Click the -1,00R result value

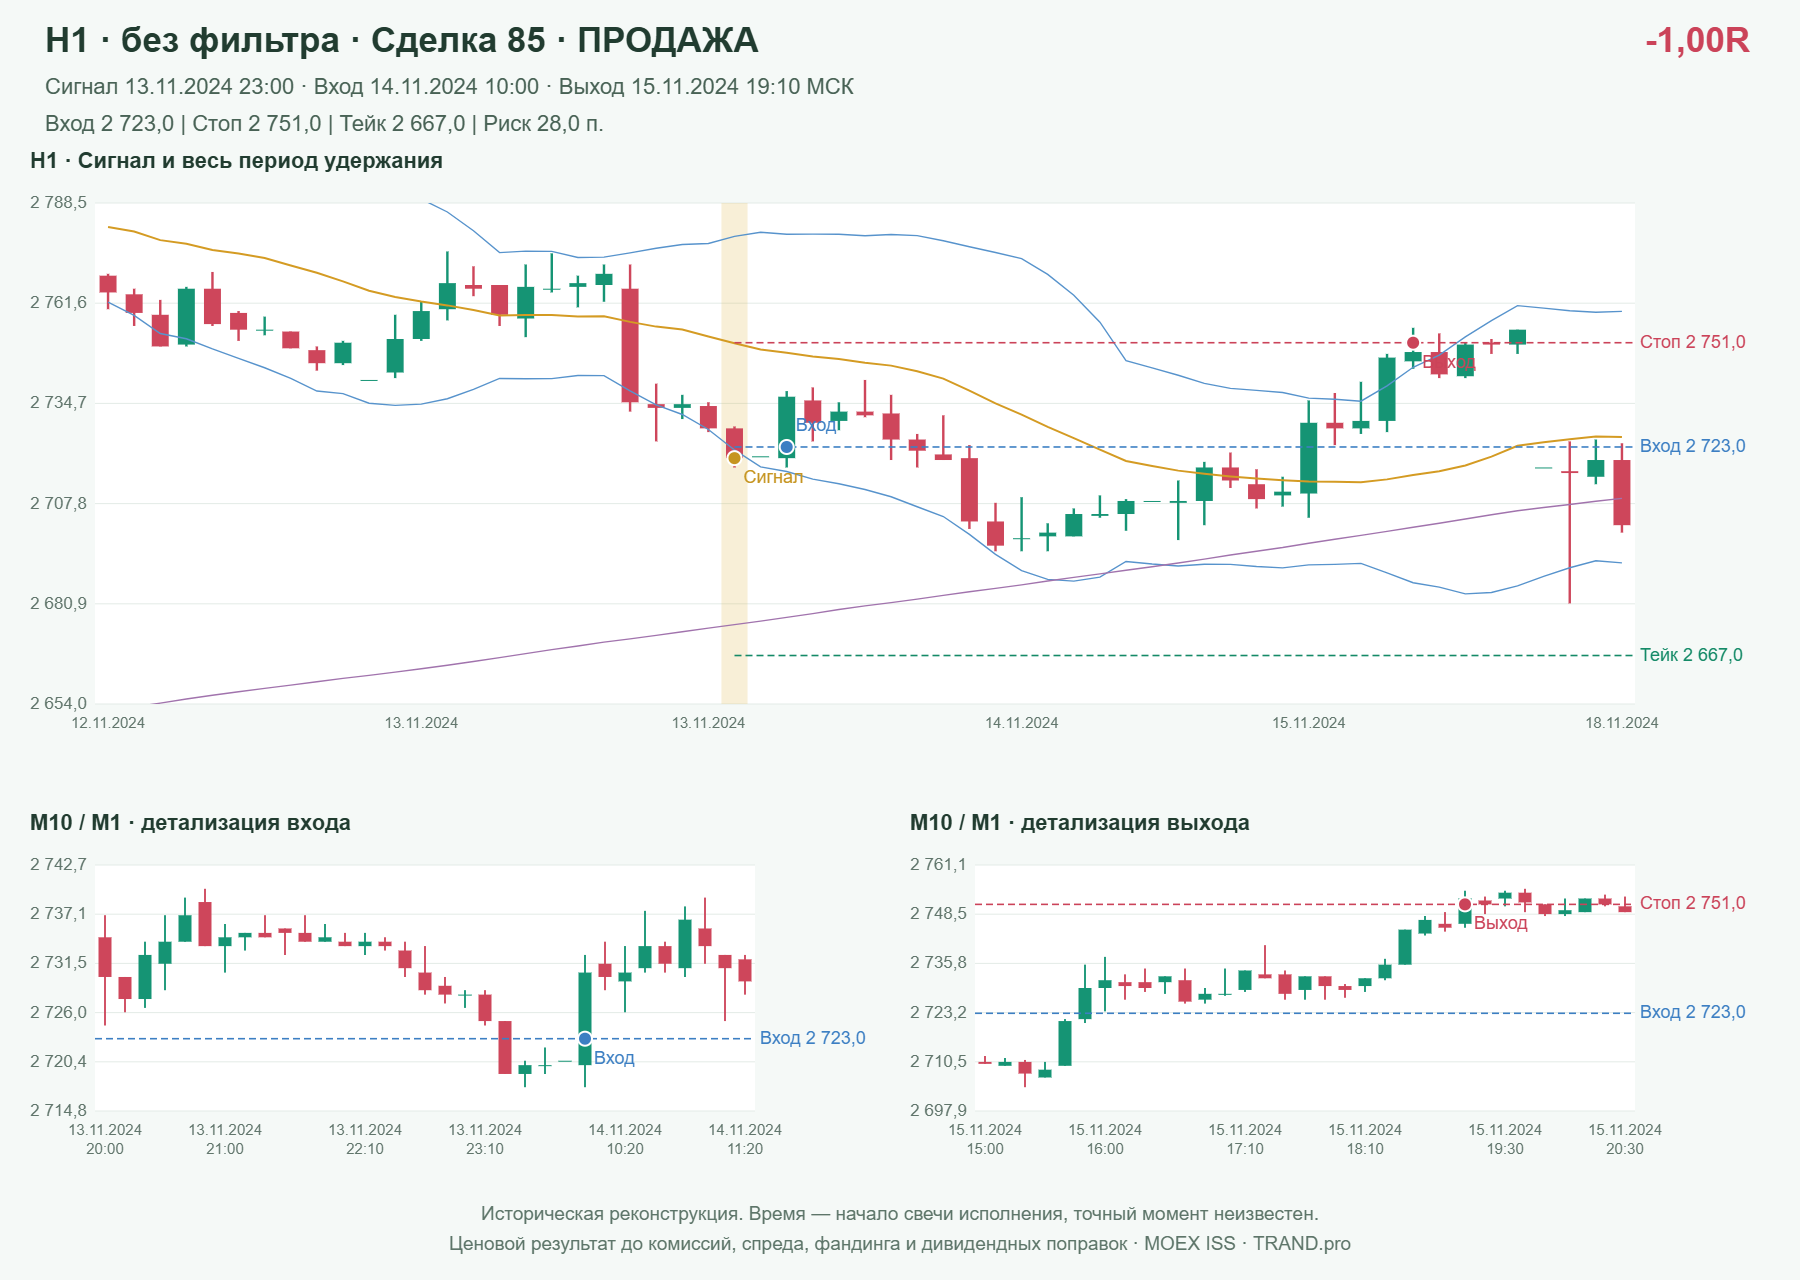click(1697, 40)
